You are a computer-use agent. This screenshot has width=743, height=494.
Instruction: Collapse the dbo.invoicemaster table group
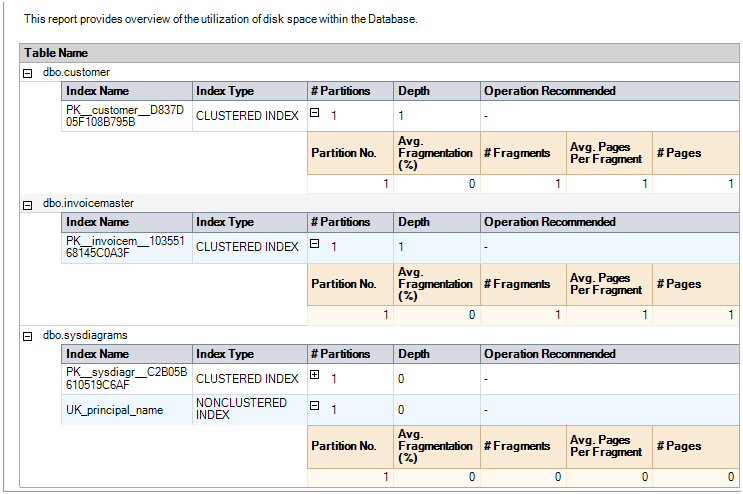tap(27, 205)
